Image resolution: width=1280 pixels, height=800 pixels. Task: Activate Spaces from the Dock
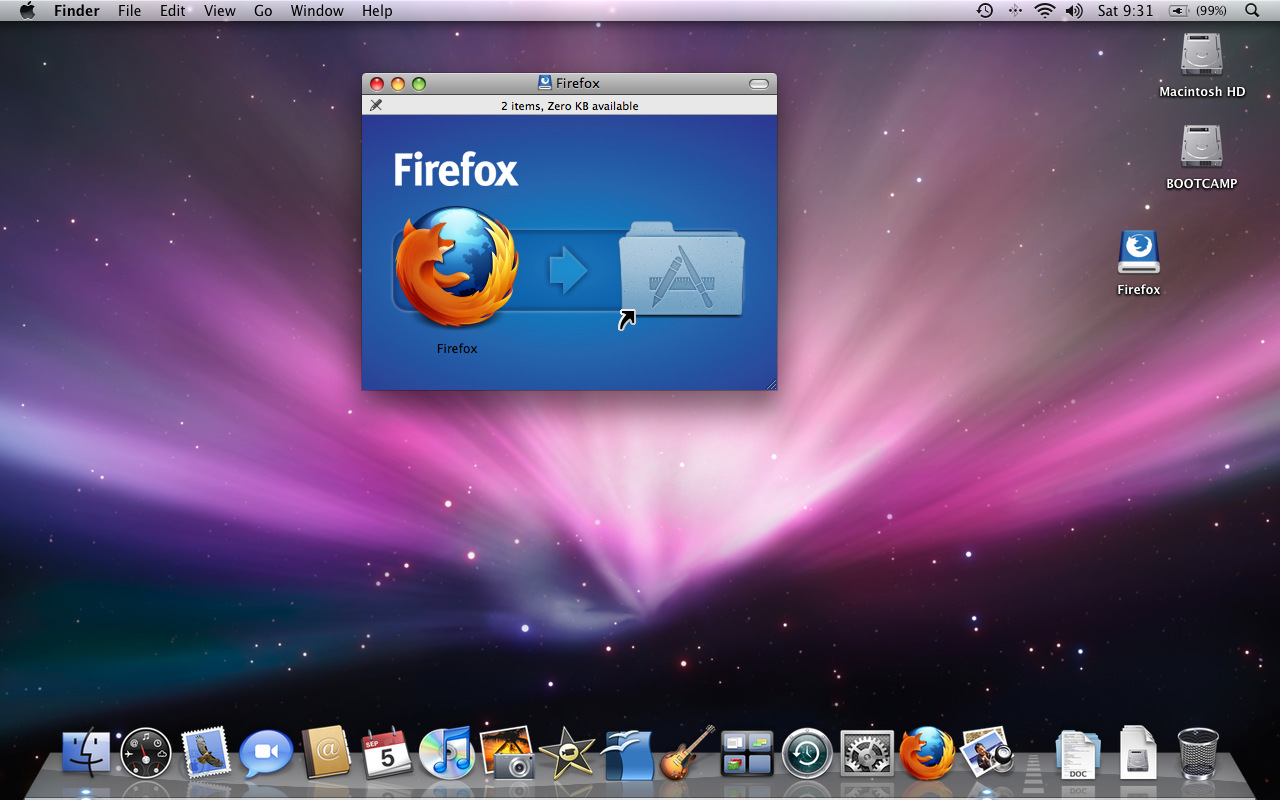click(x=747, y=752)
